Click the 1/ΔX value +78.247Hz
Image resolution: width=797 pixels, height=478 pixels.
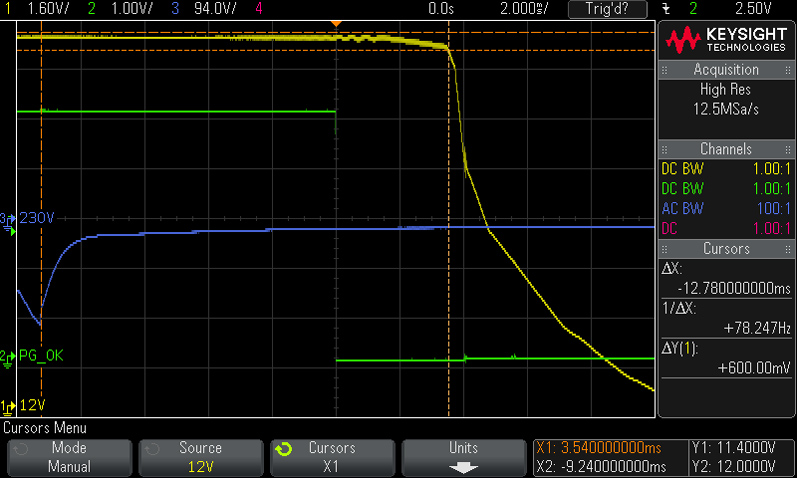[757, 328]
